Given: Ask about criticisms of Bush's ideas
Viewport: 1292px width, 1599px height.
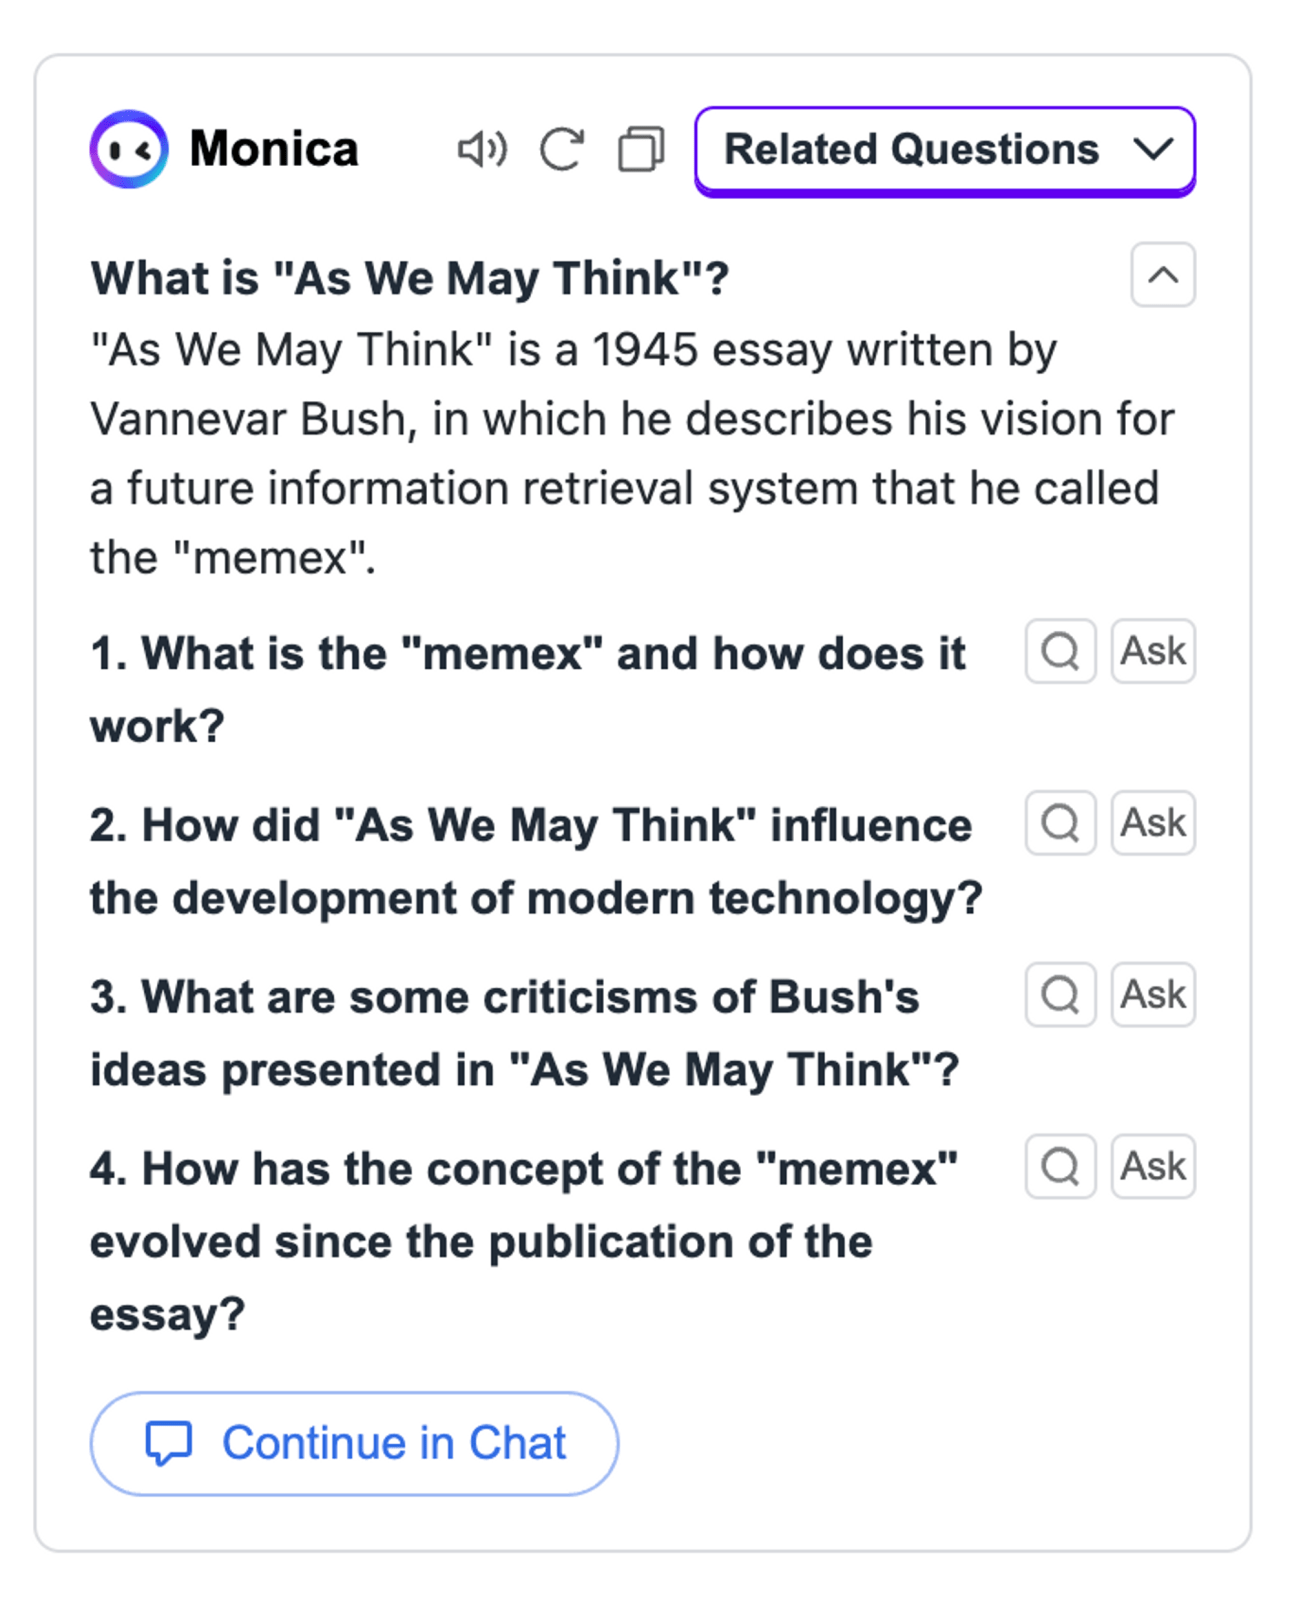Looking at the screenshot, I should click(1152, 994).
